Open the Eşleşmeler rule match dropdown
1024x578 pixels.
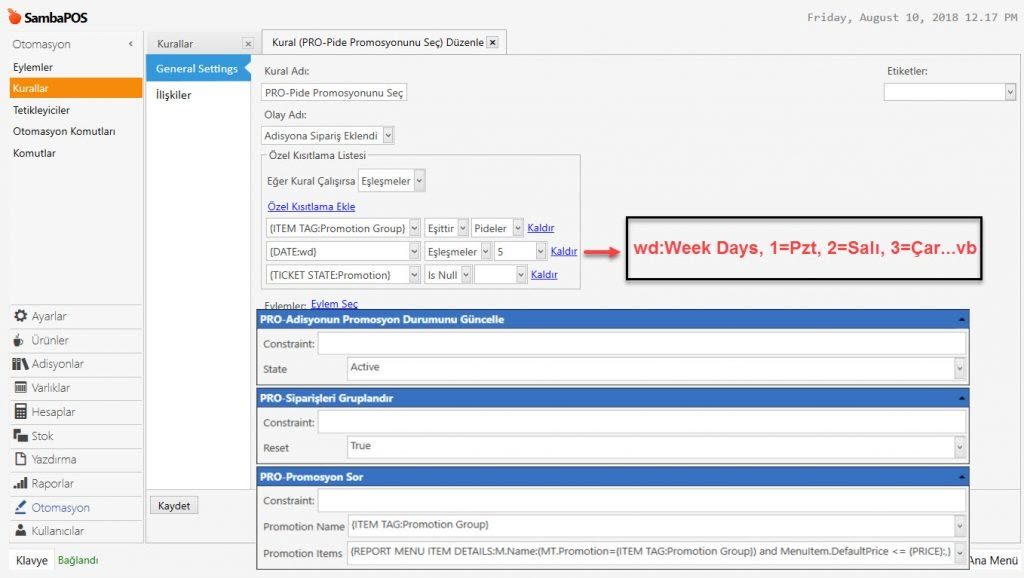[x=419, y=181]
